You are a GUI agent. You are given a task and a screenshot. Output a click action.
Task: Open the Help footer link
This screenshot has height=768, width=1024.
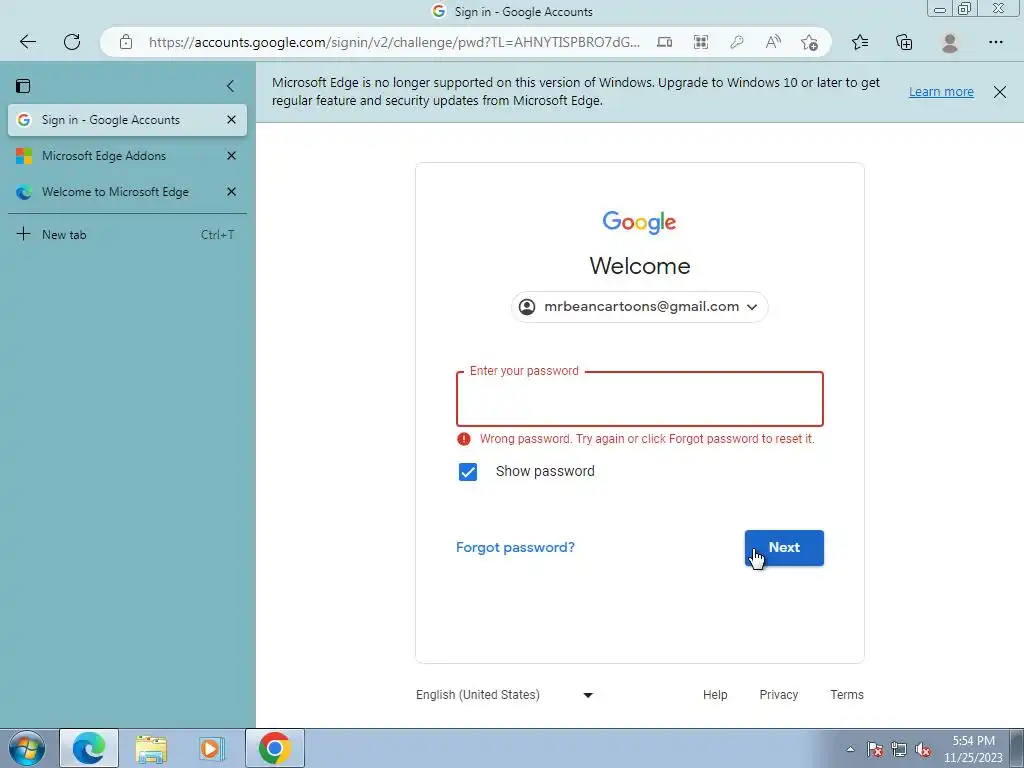point(715,695)
